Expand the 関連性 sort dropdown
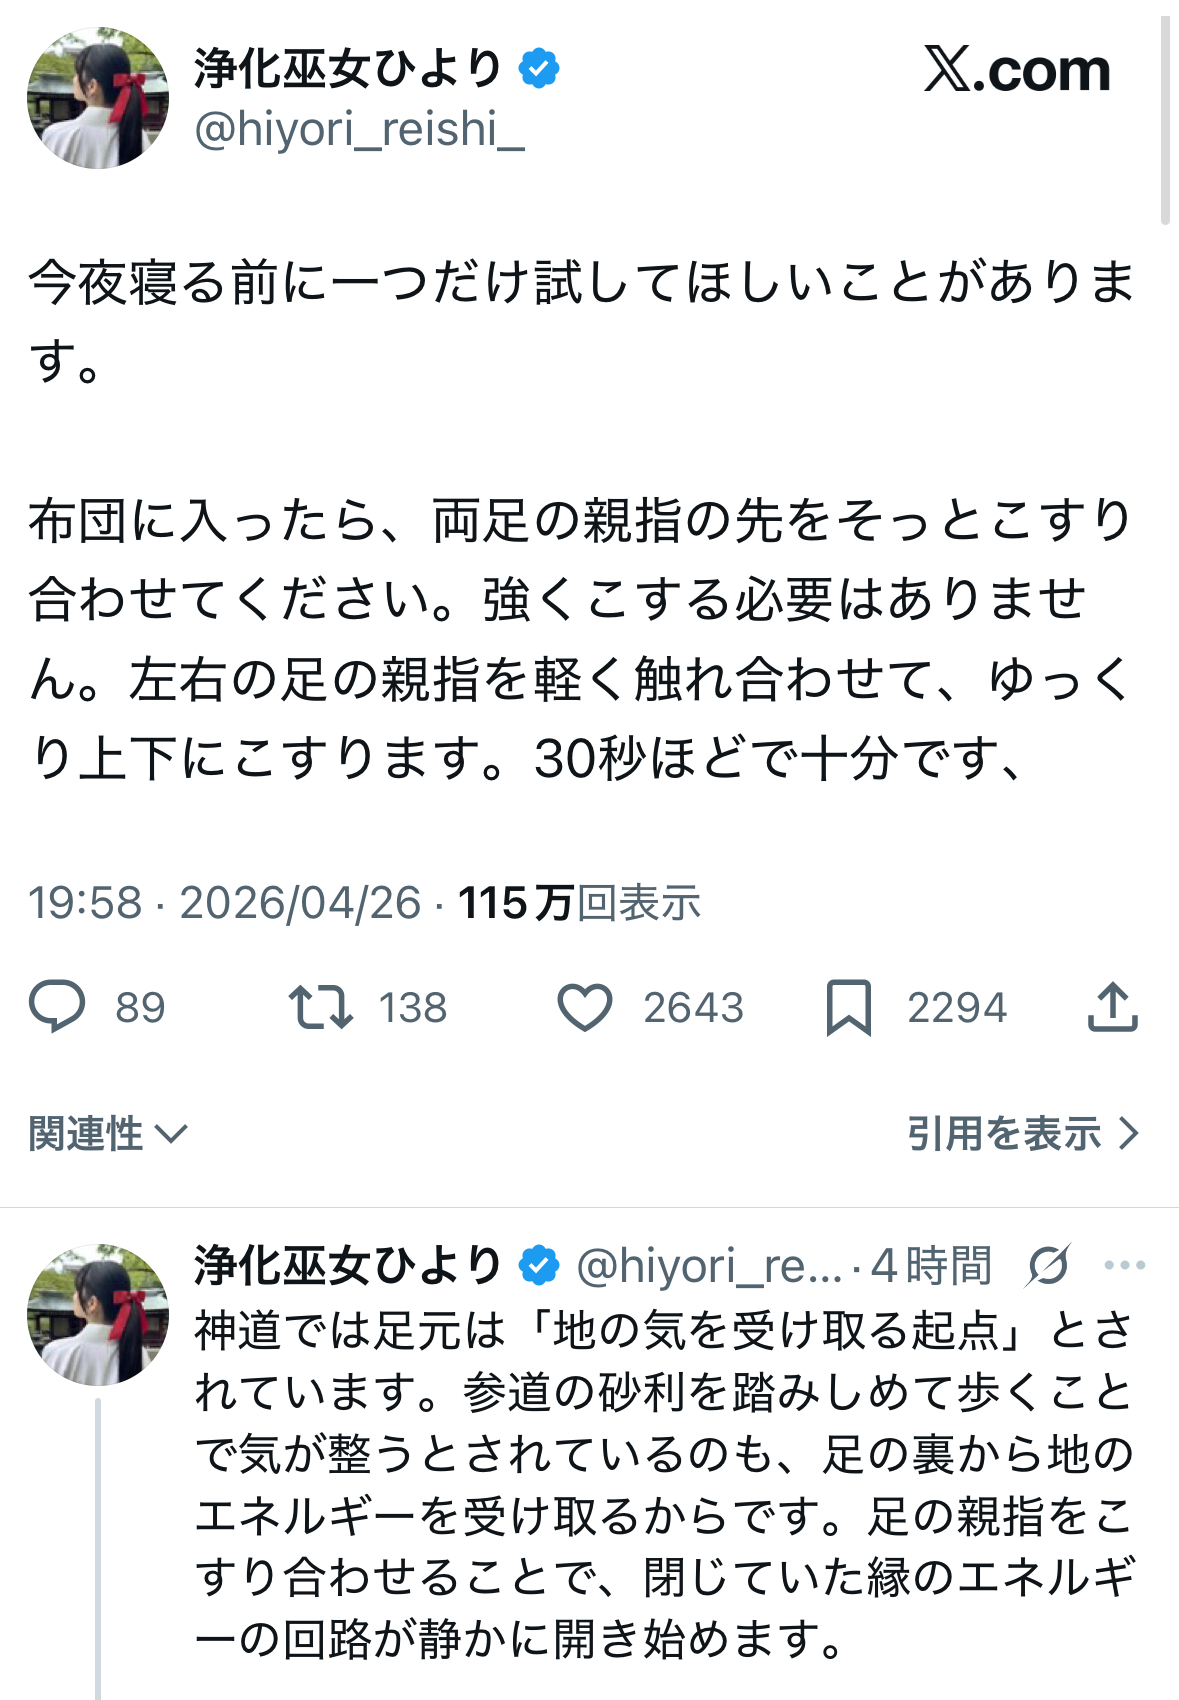This screenshot has width=1179, height=1700. 108,1134
